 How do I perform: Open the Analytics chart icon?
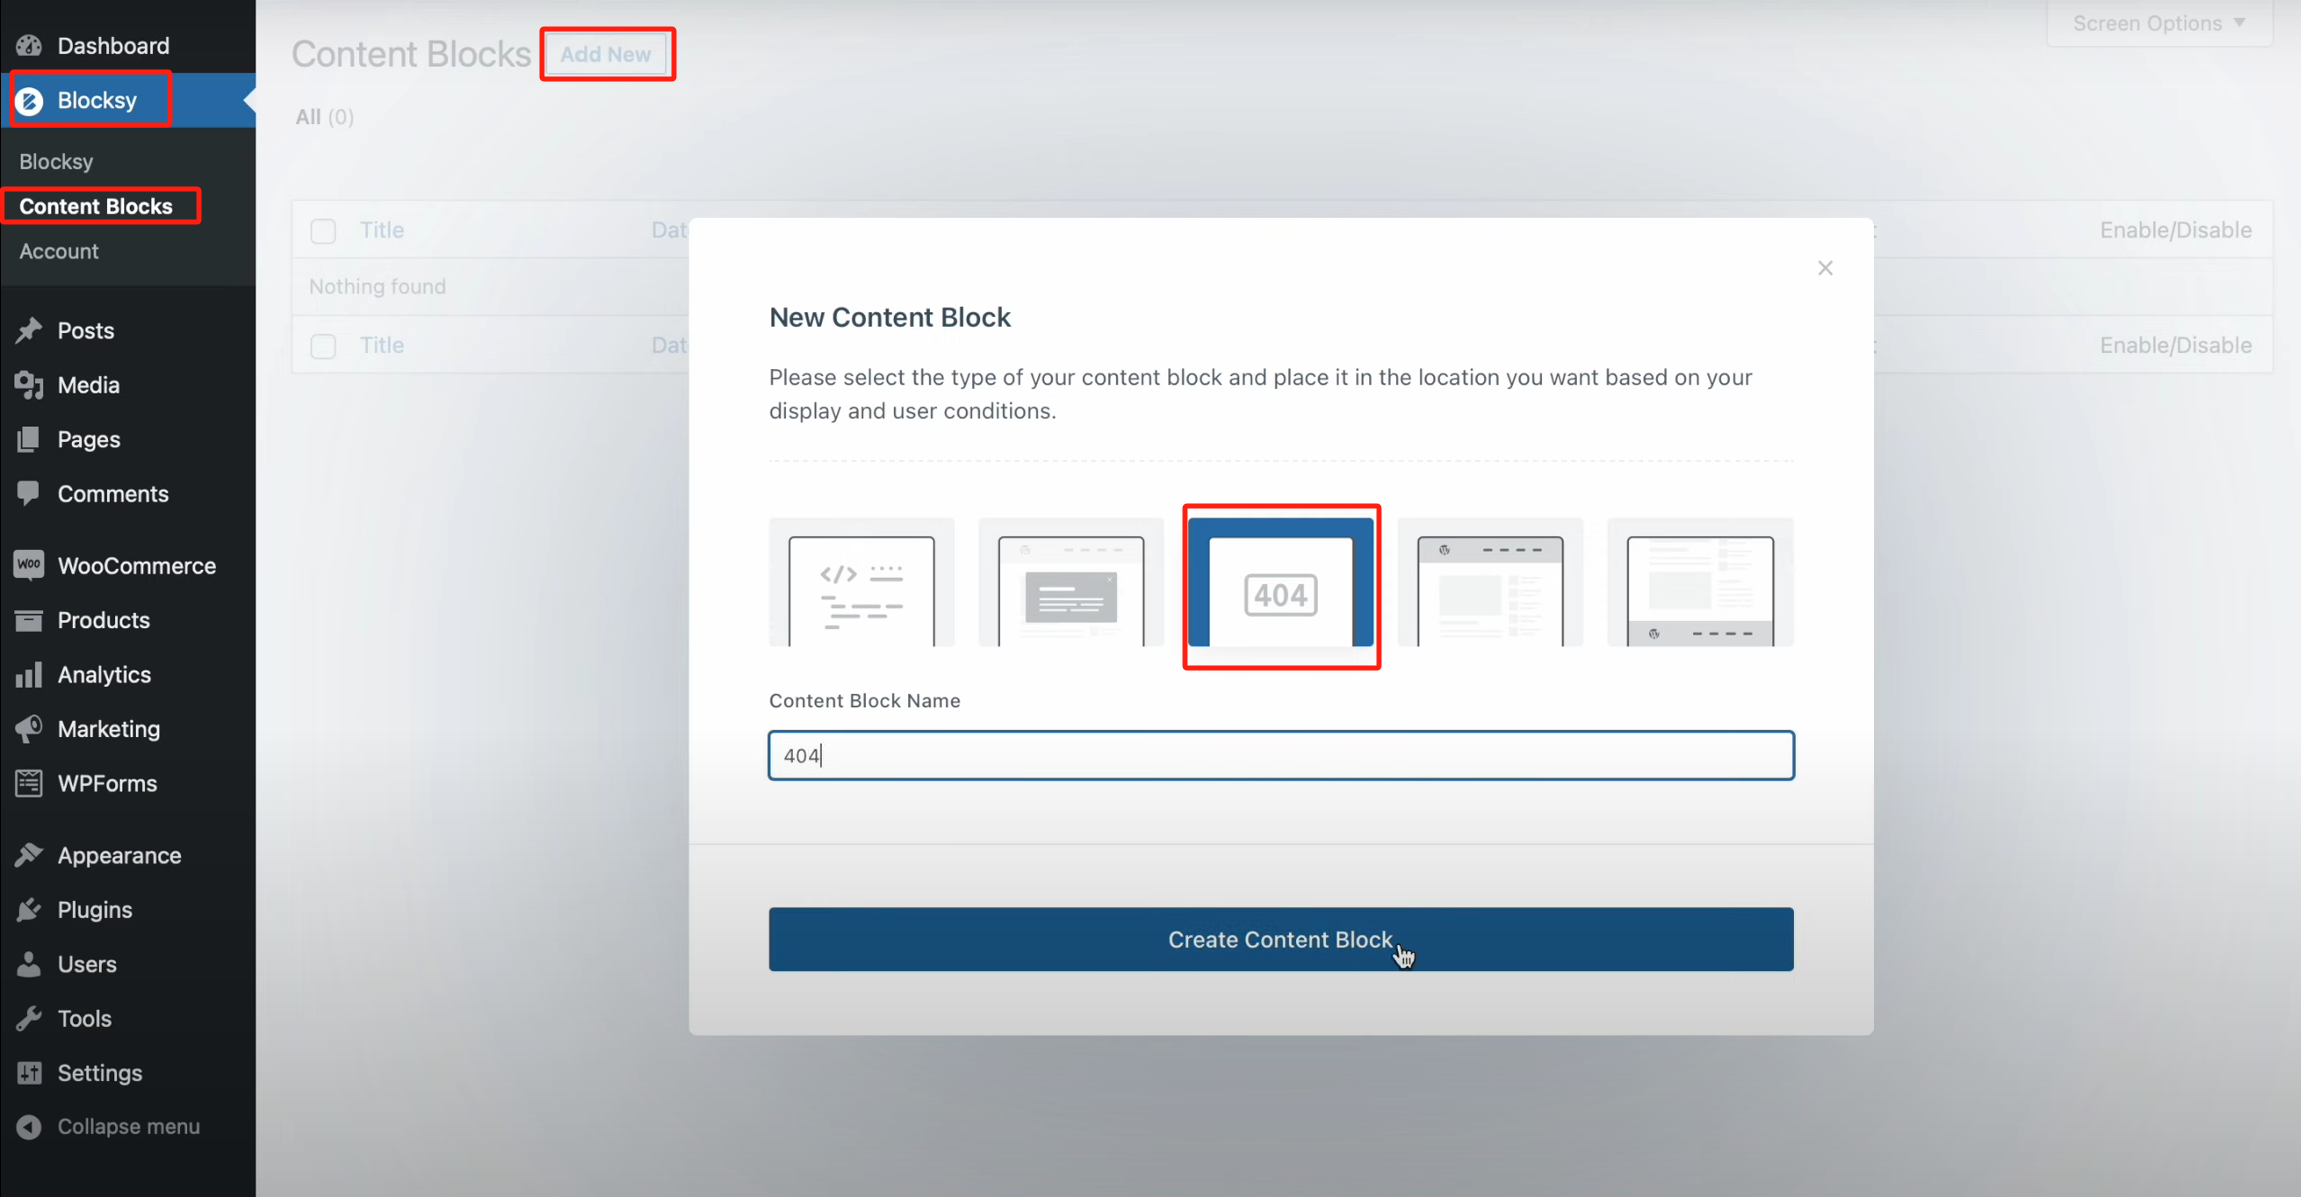pyautogui.click(x=29, y=674)
